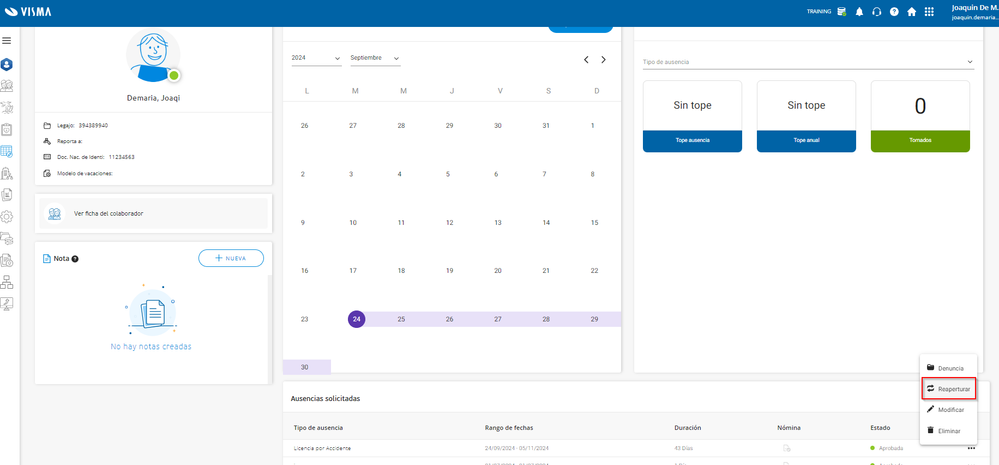
Task: Click the Visma logo
Action: click(x=28, y=11)
